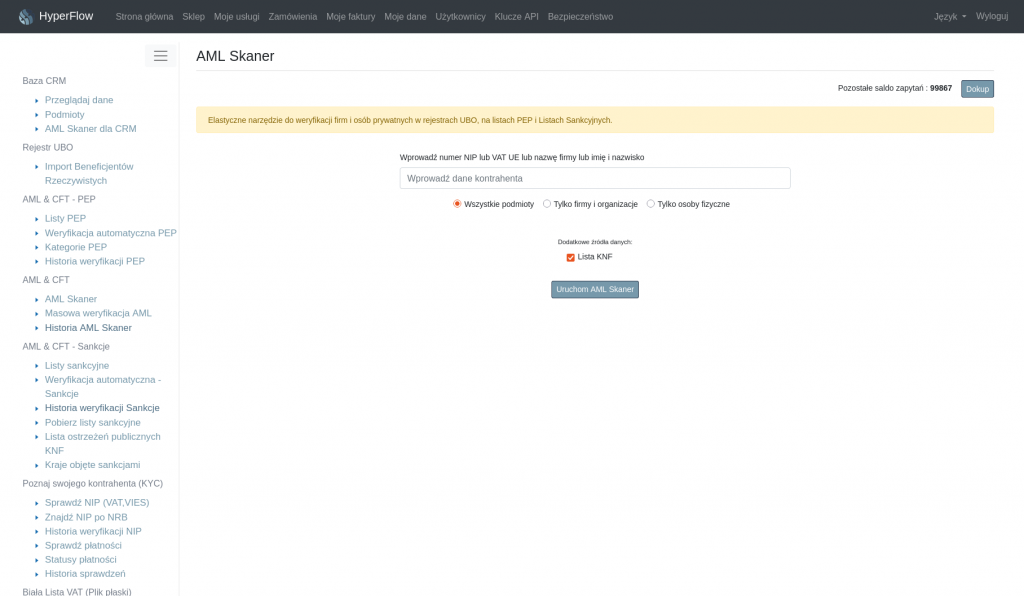The height and width of the screenshot is (596, 1024).
Task: Click the Rejestr UBO section heading
Action: point(48,148)
